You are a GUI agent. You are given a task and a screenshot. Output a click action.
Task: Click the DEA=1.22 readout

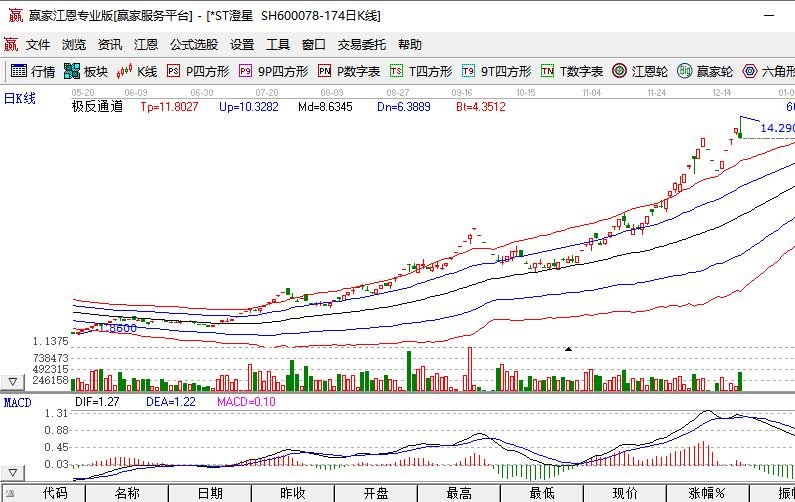point(171,402)
